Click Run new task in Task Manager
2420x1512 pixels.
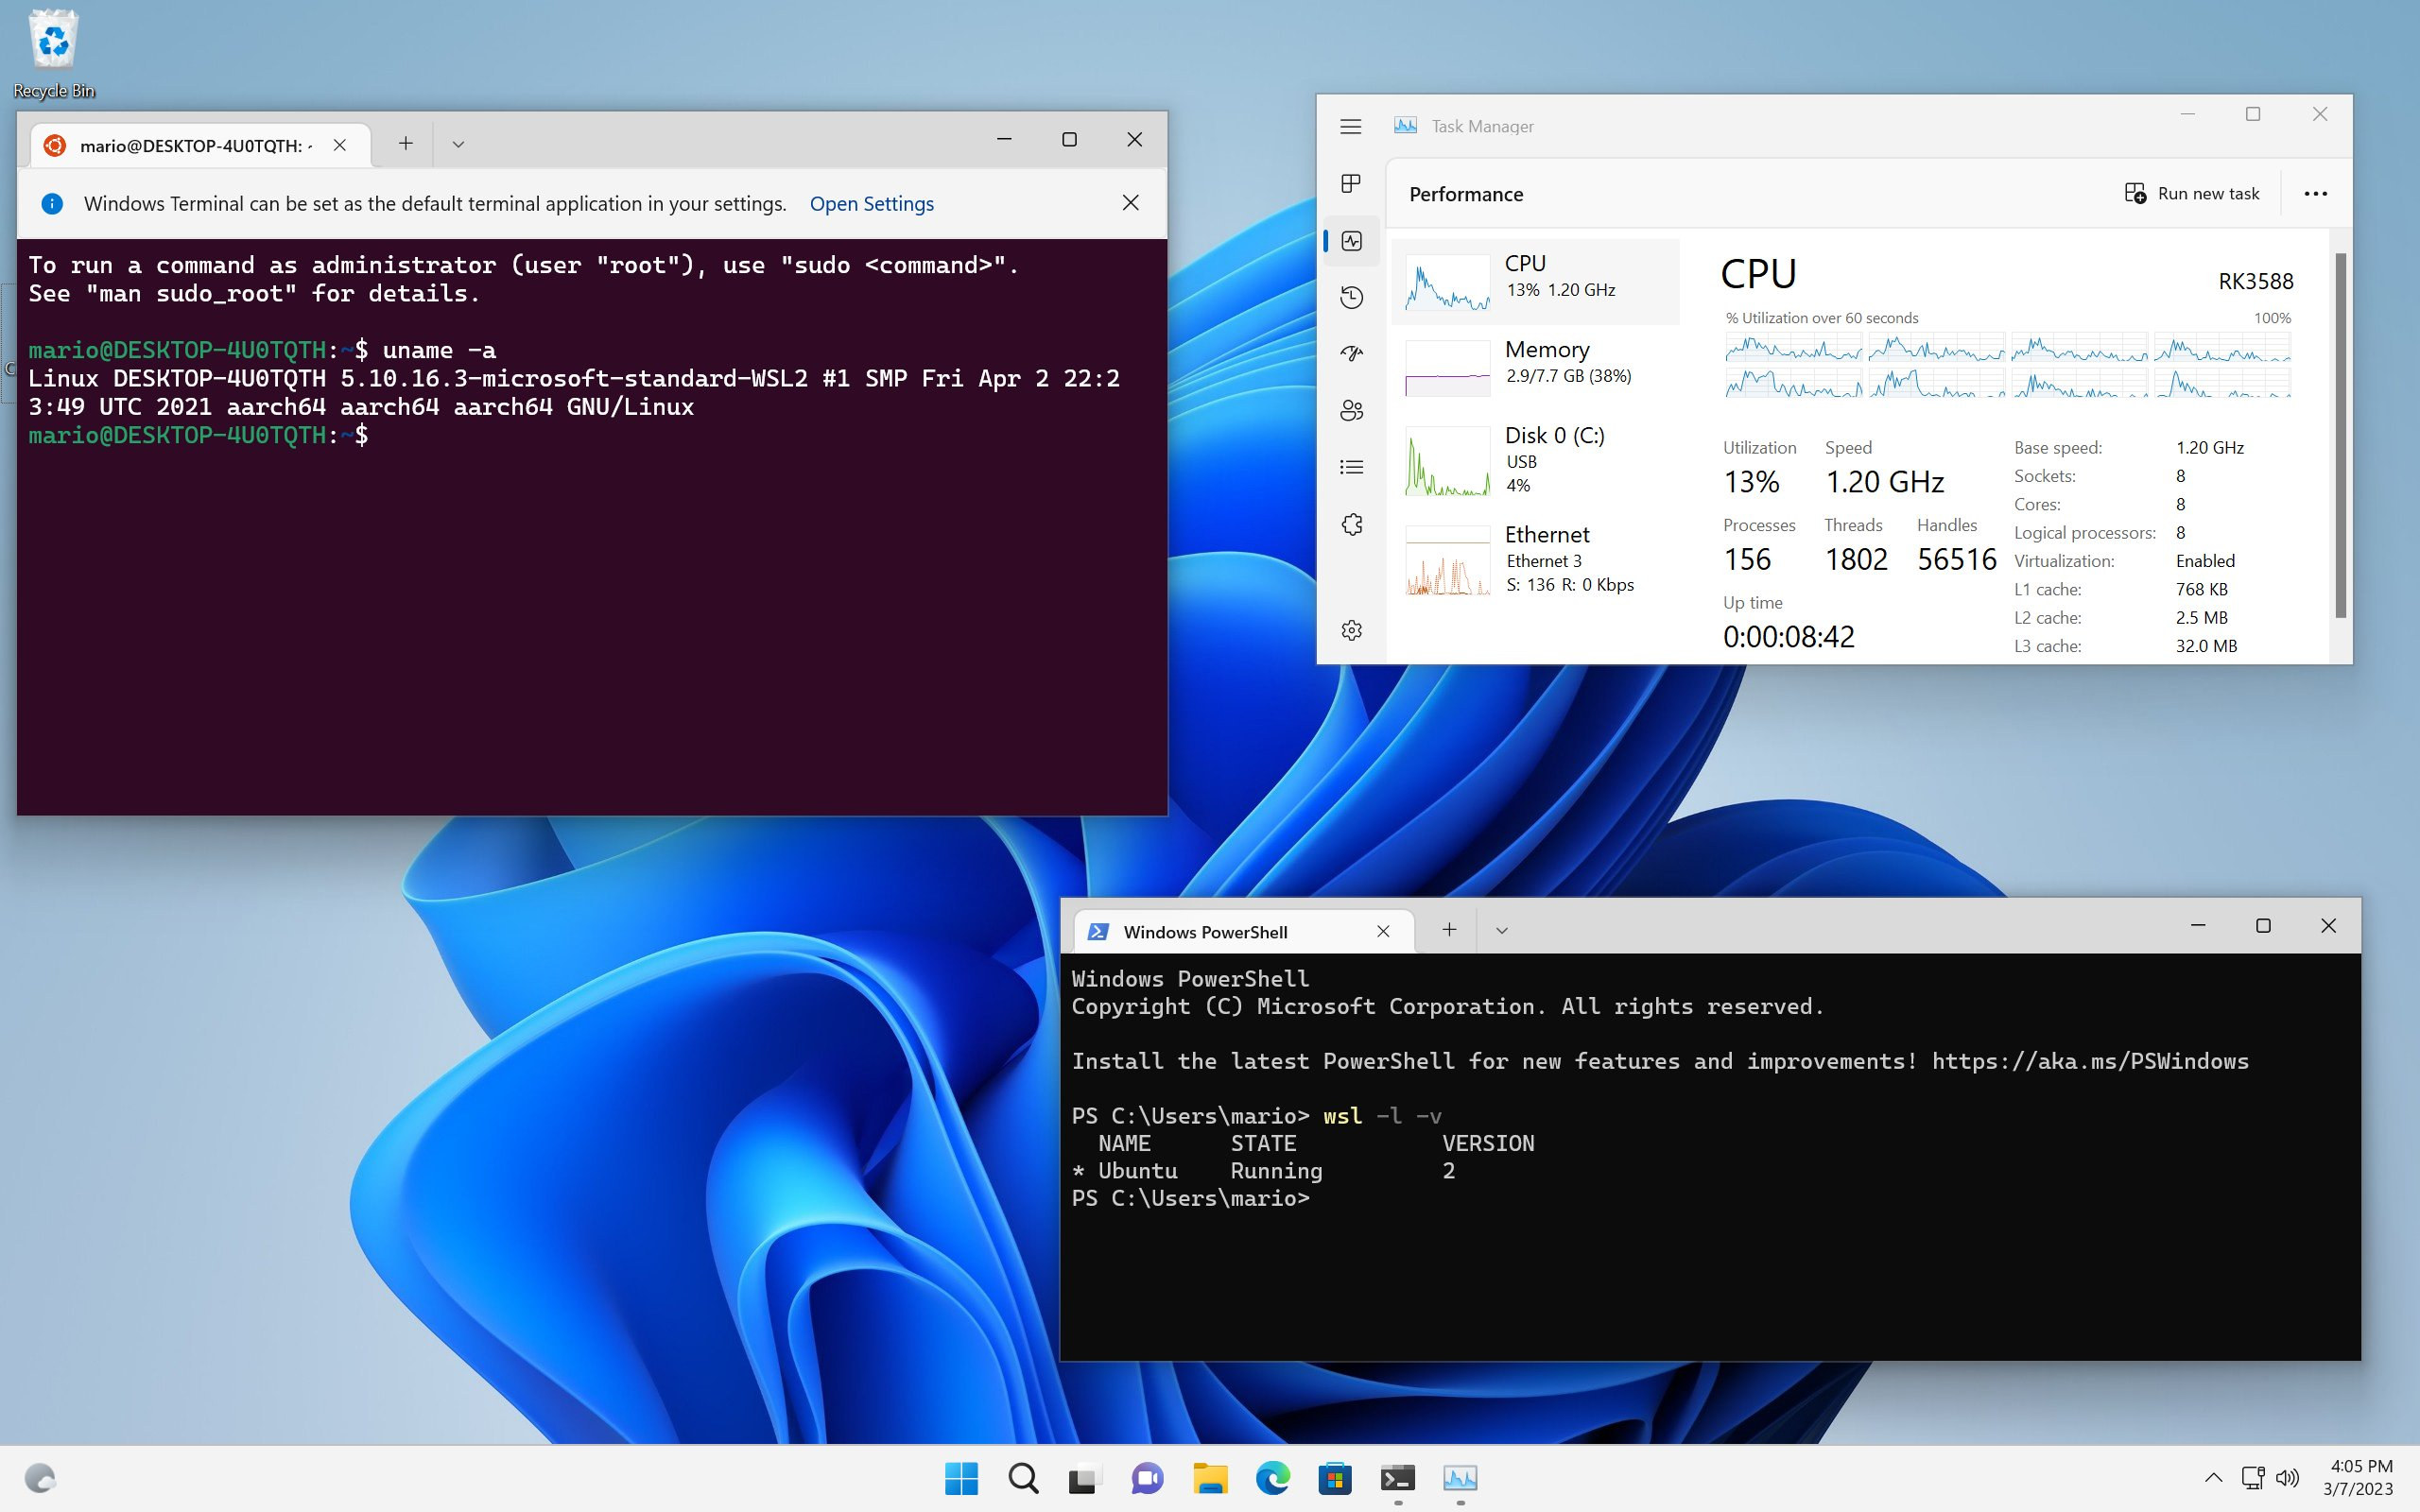coord(2191,193)
